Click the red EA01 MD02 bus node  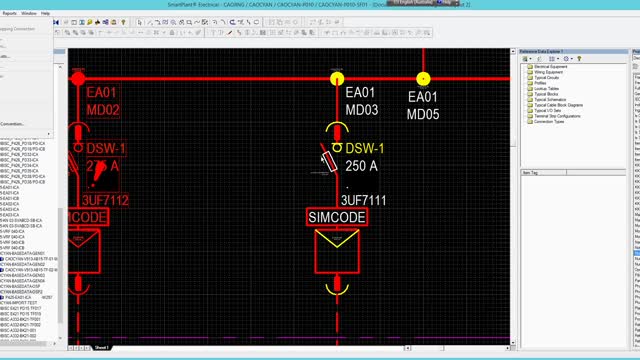78,78
